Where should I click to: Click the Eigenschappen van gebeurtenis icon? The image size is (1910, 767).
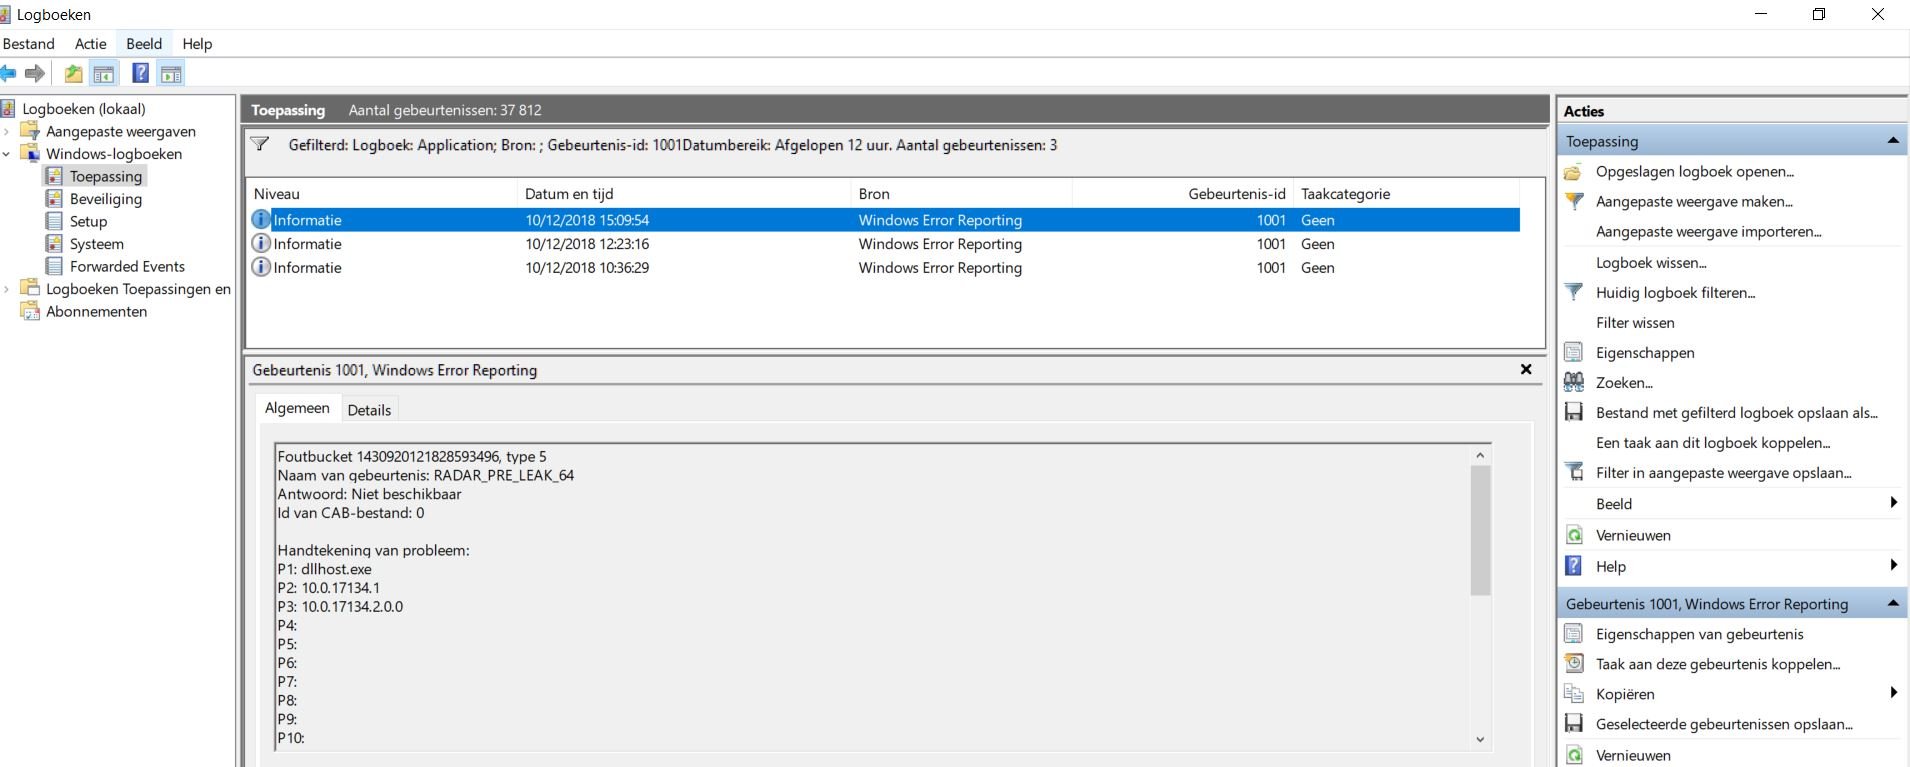1574,634
